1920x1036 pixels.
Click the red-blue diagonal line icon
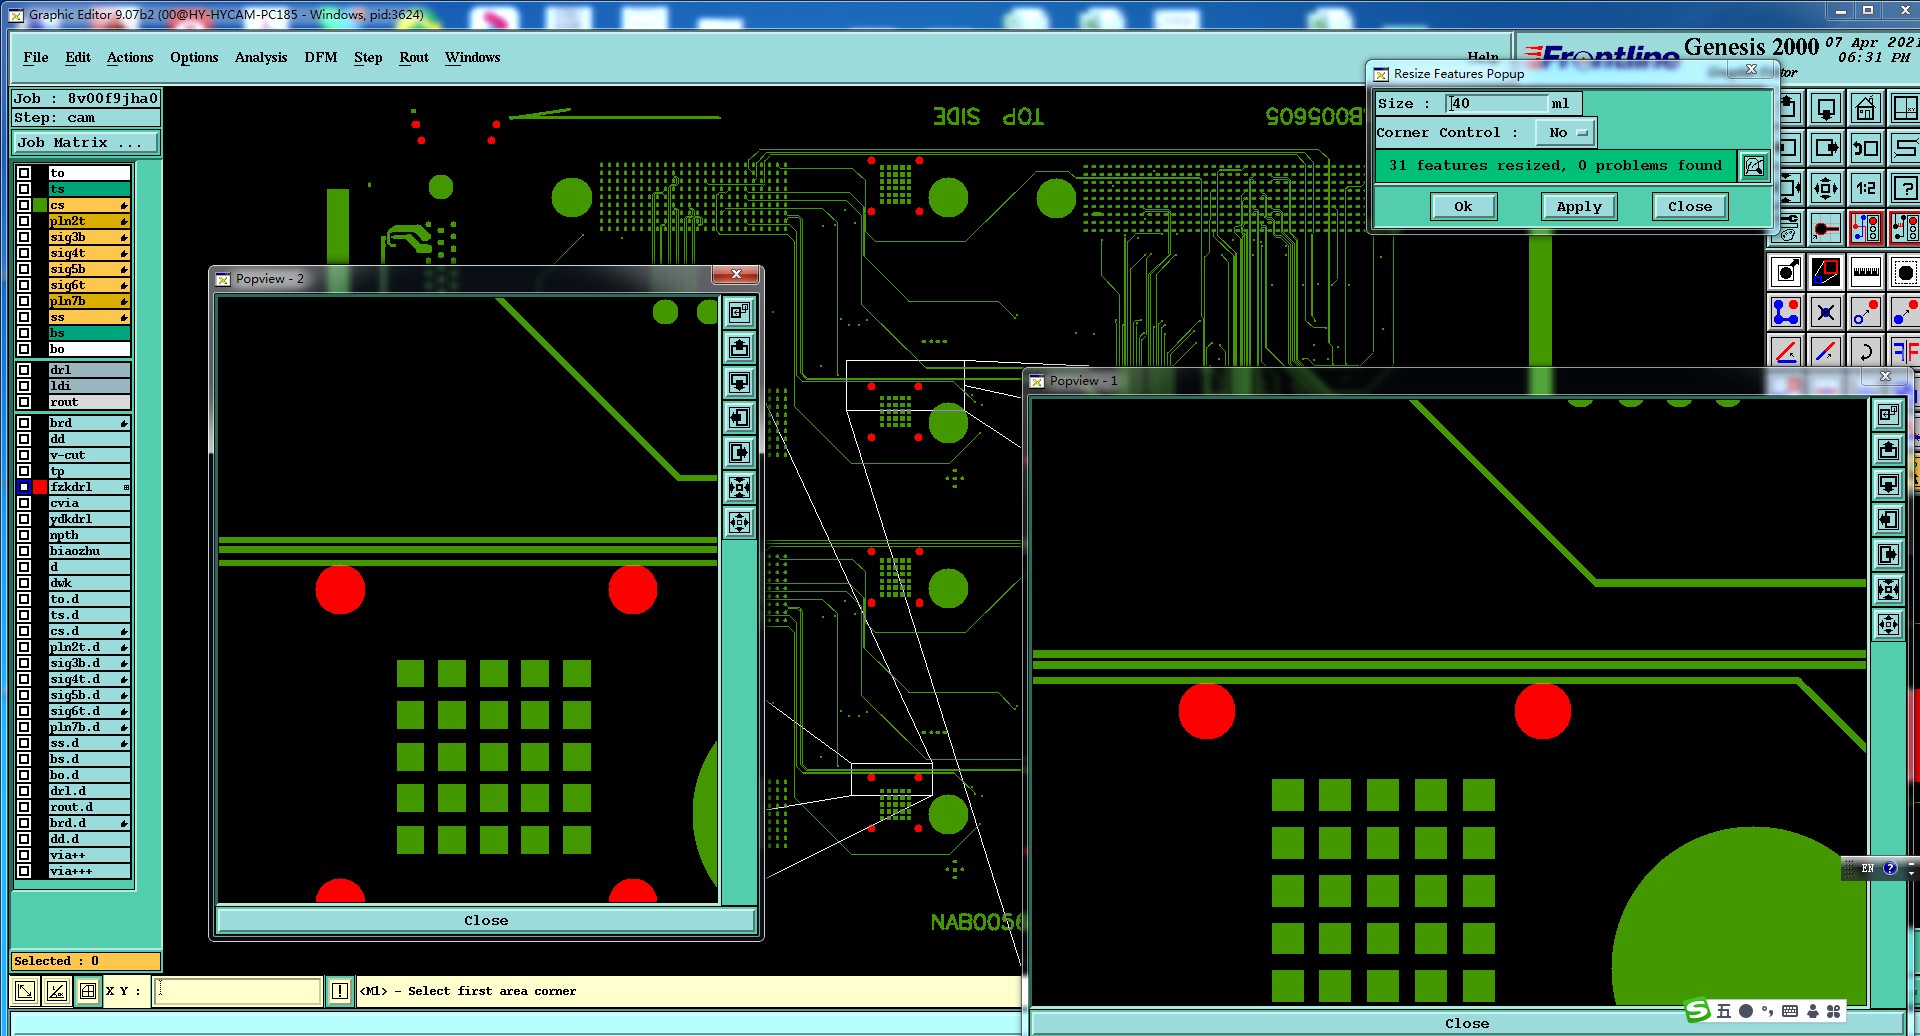tap(1826, 351)
